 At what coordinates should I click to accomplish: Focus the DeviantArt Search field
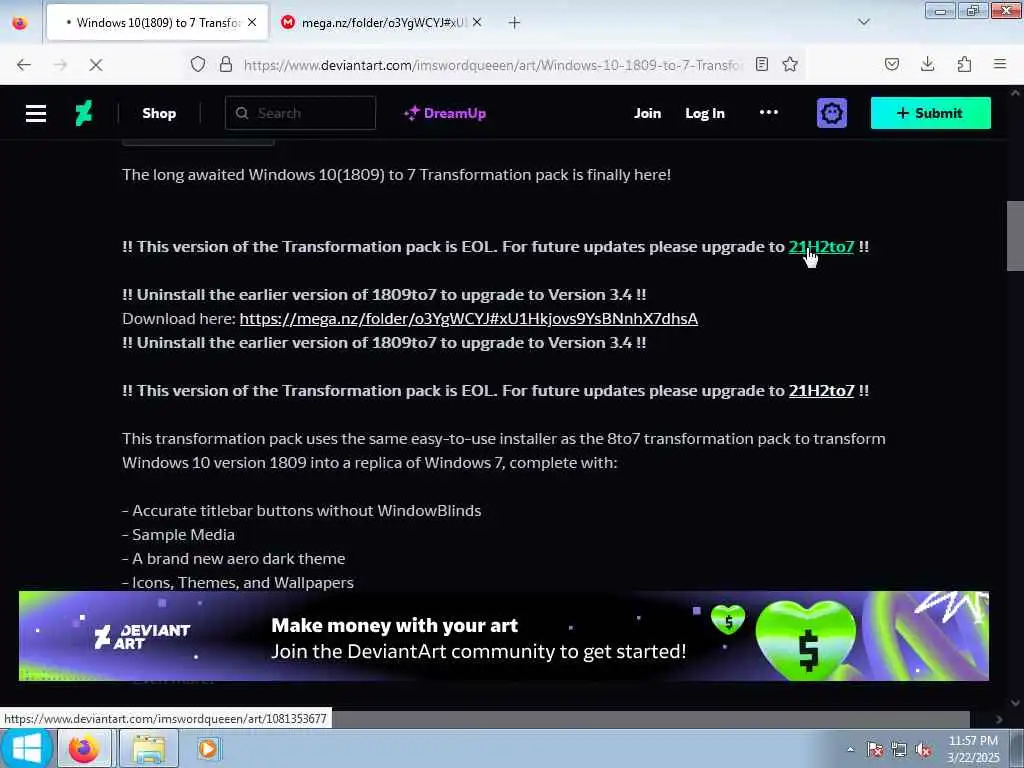pos(300,113)
